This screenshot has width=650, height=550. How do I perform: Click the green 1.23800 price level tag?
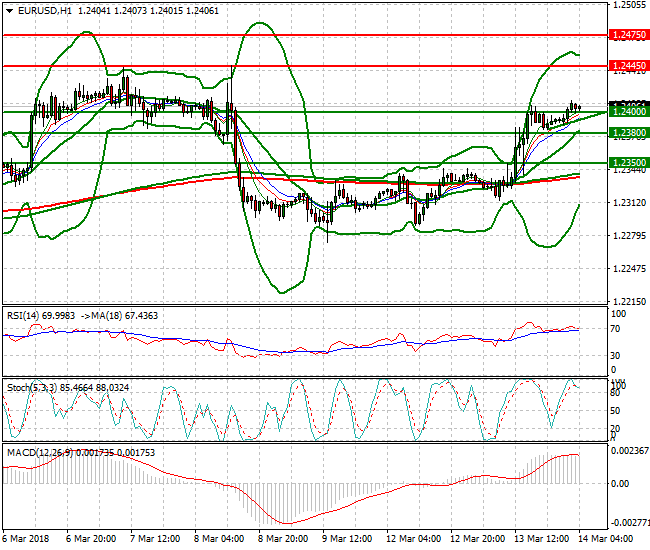click(x=630, y=132)
